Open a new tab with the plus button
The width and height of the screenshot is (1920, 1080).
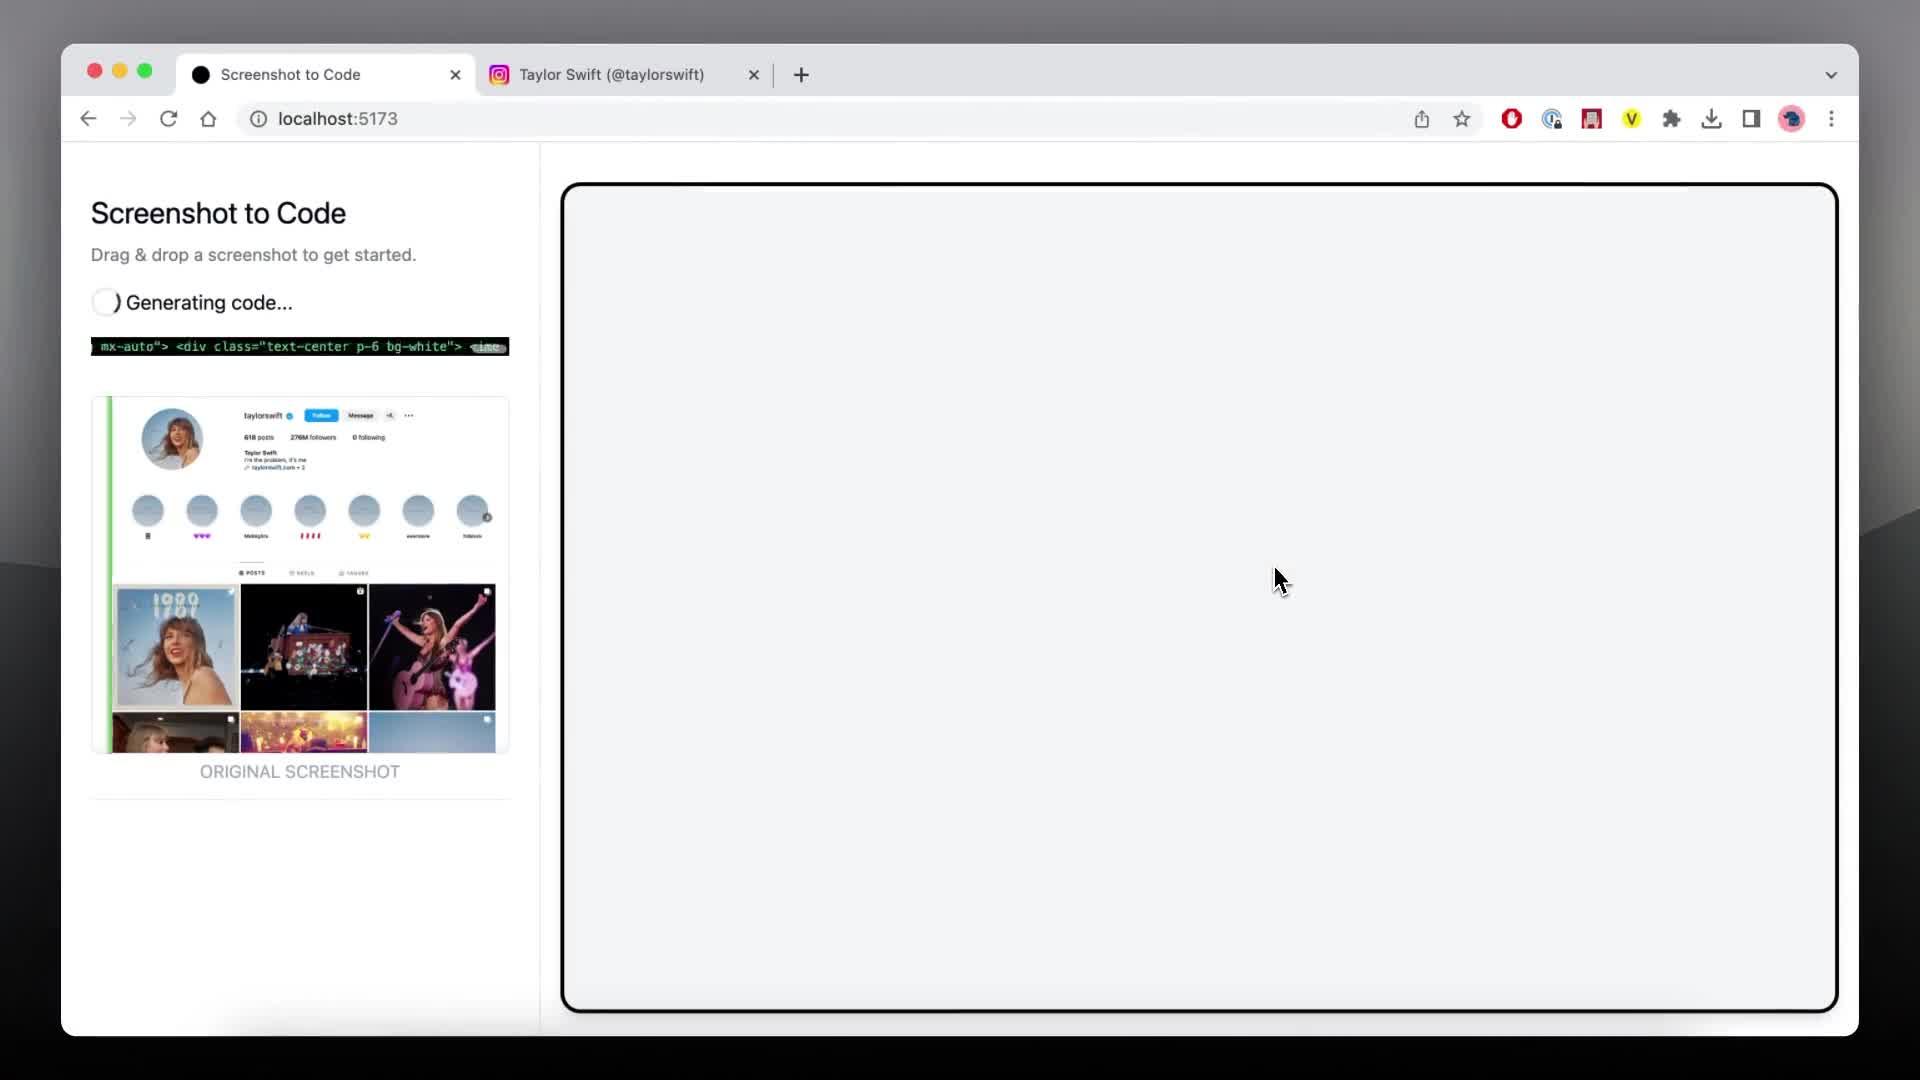tap(802, 74)
